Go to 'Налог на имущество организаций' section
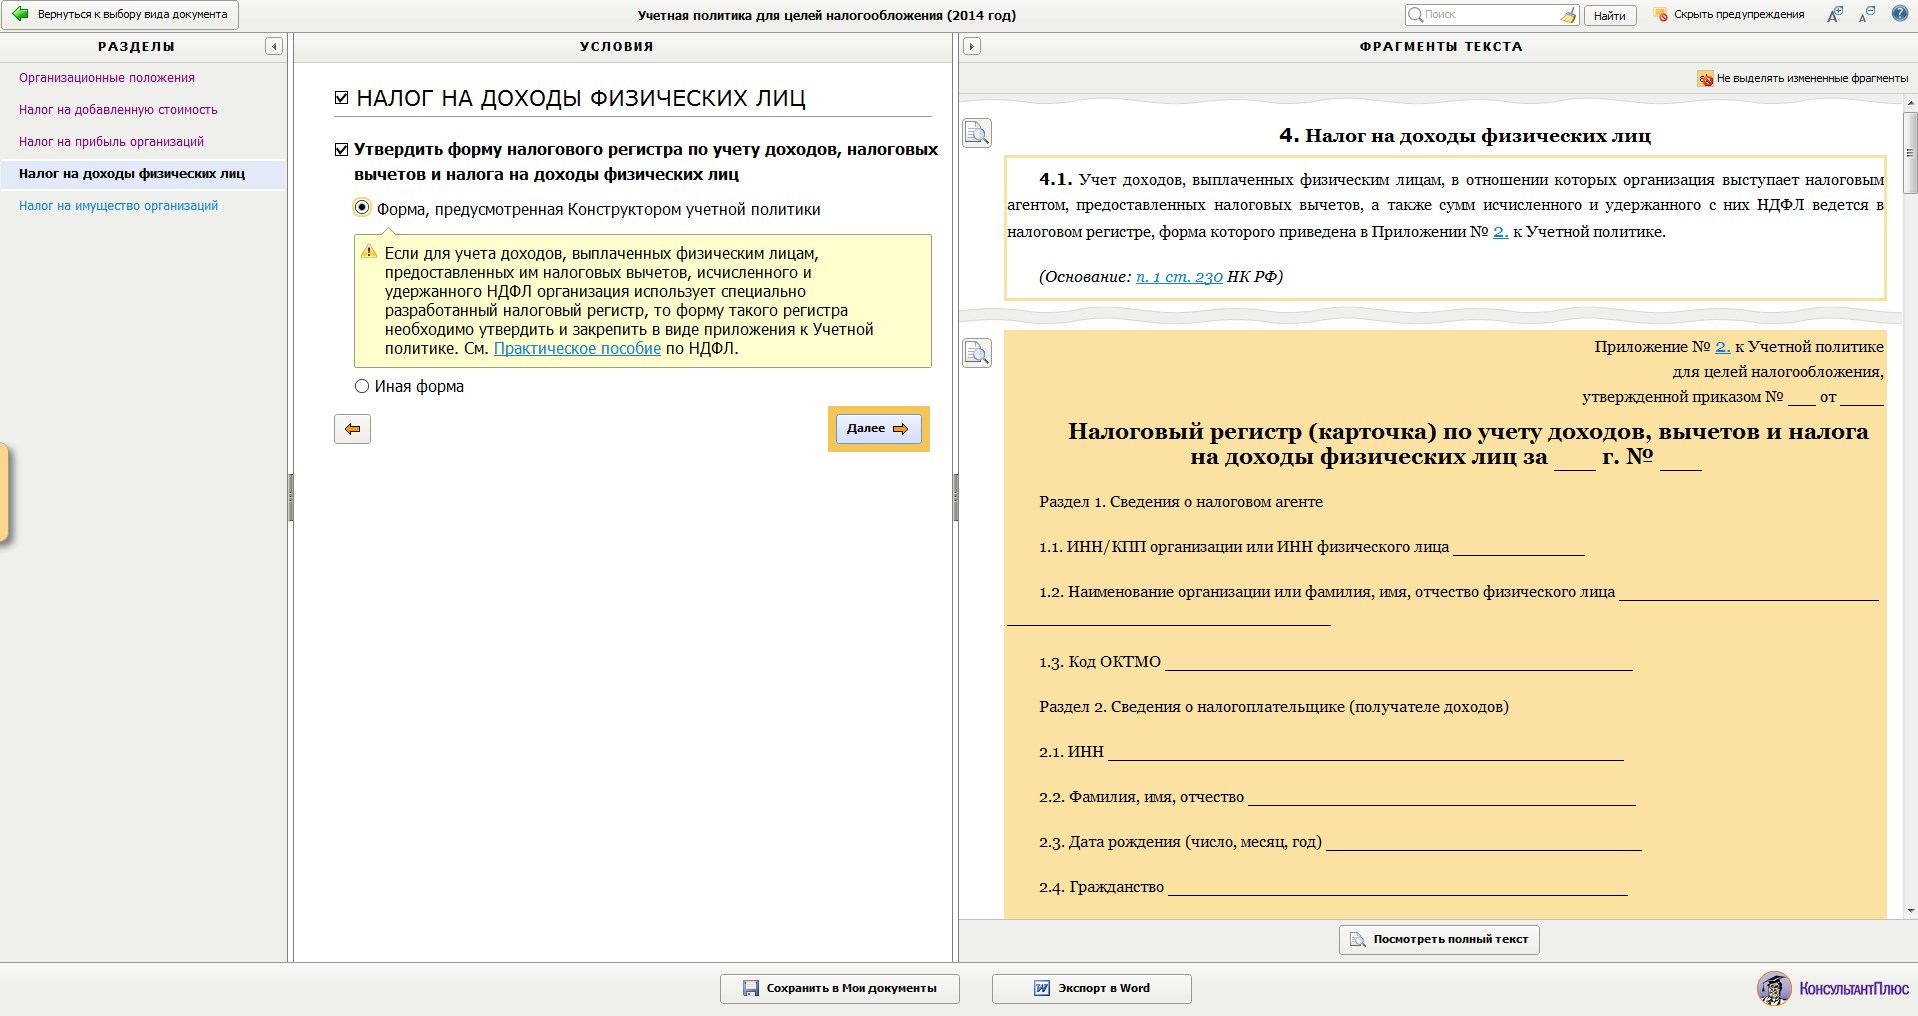 [x=118, y=206]
